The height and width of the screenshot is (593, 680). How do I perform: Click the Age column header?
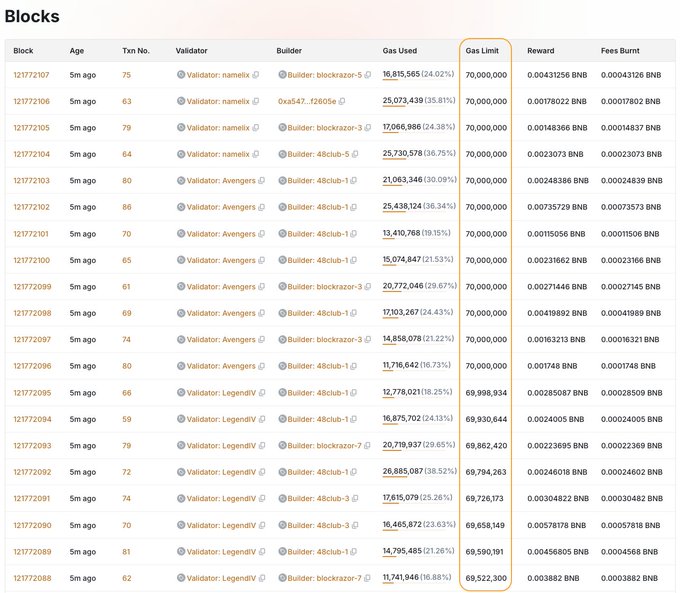[77, 51]
